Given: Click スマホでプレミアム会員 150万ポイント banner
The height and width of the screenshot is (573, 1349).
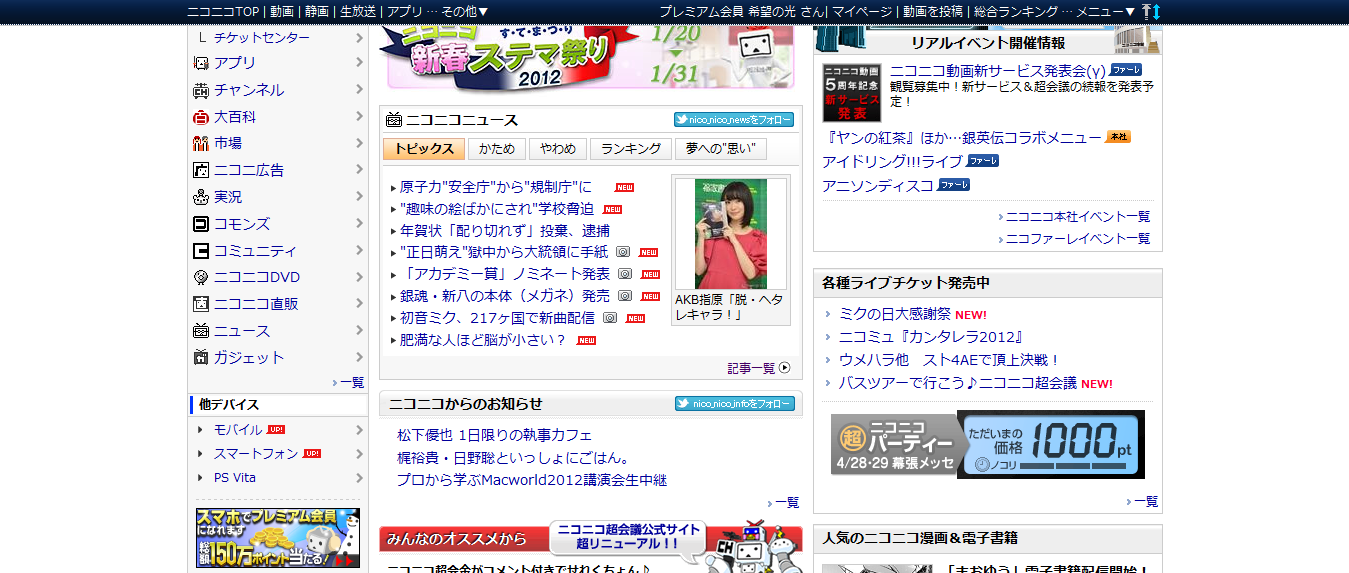Looking at the screenshot, I should (278, 538).
